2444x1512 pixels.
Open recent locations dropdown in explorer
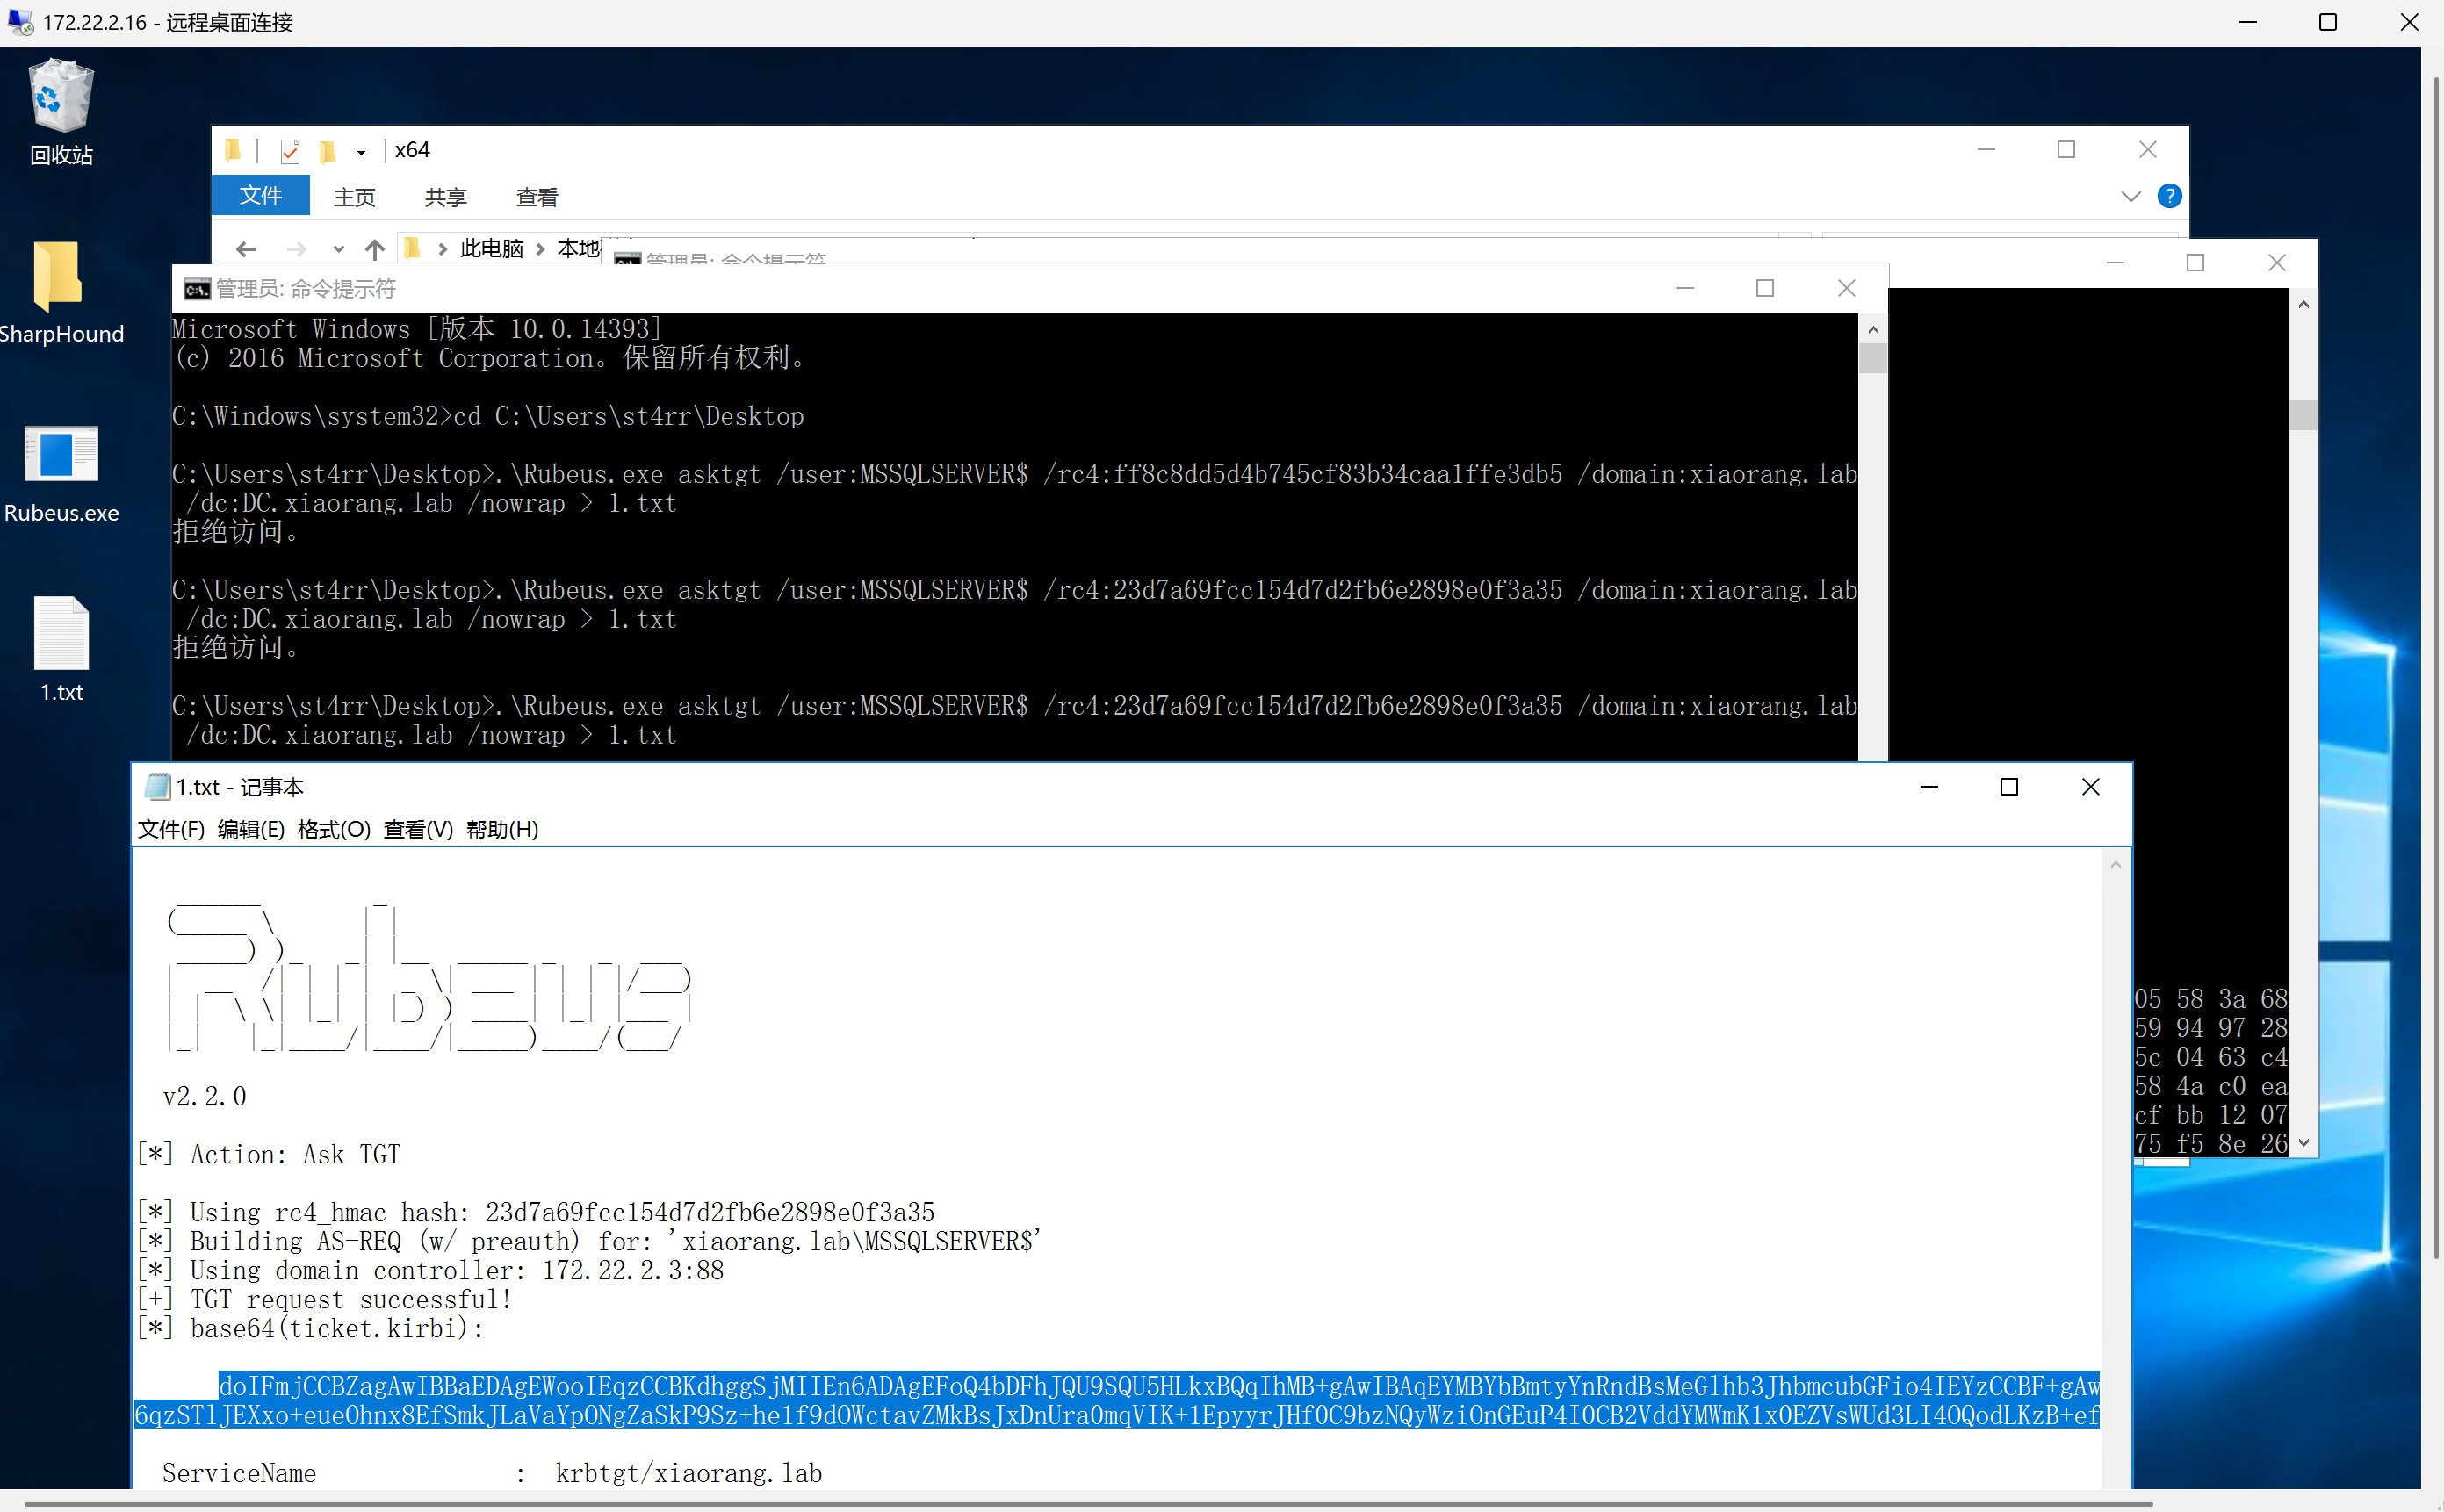point(338,250)
